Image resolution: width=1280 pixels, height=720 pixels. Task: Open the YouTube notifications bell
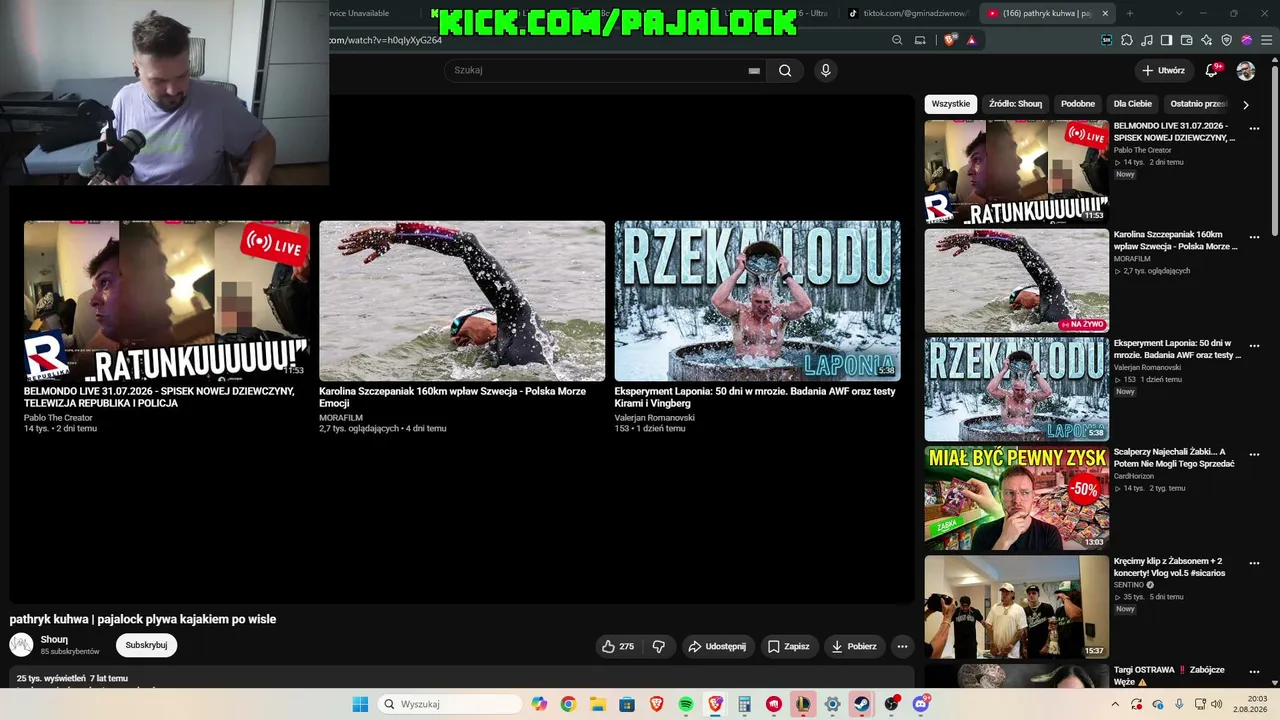click(1212, 70)
